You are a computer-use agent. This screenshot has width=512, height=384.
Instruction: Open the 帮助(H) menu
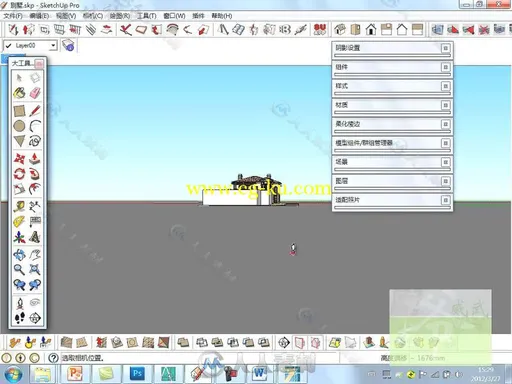point(222,16)
